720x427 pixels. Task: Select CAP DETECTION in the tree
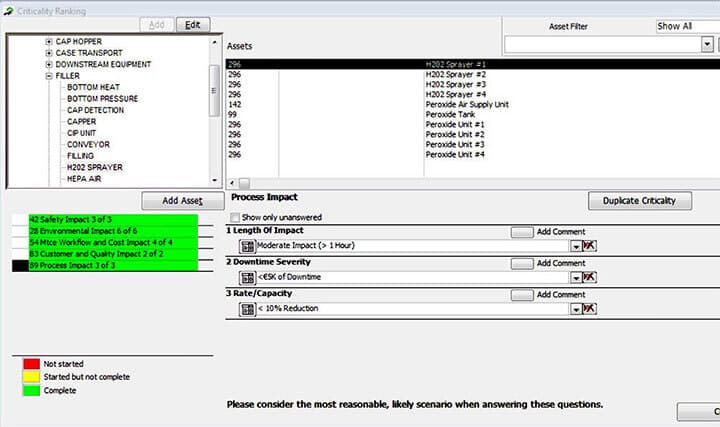point(96,110)
